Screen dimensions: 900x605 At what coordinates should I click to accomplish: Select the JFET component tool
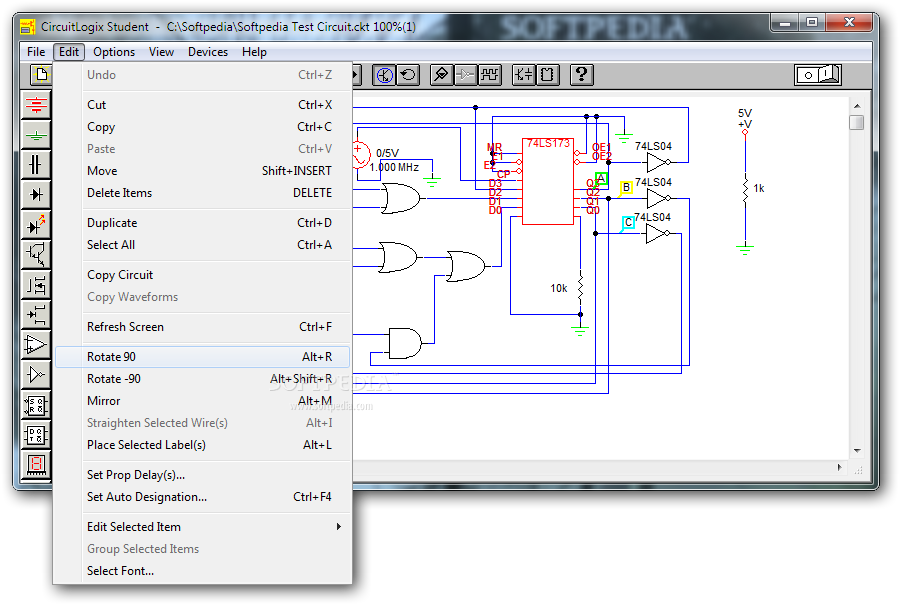click(x=36, y=314)
